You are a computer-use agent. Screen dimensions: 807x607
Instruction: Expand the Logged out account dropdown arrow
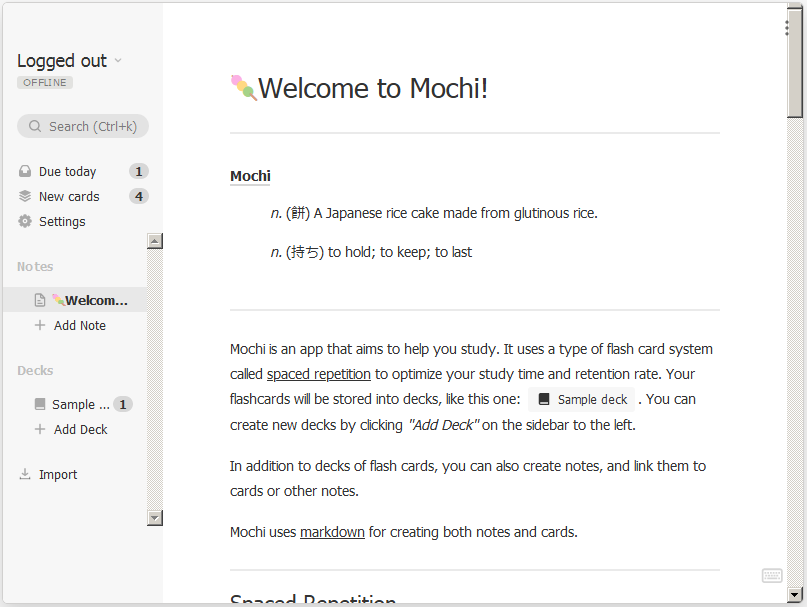click(x=118, y=61)
